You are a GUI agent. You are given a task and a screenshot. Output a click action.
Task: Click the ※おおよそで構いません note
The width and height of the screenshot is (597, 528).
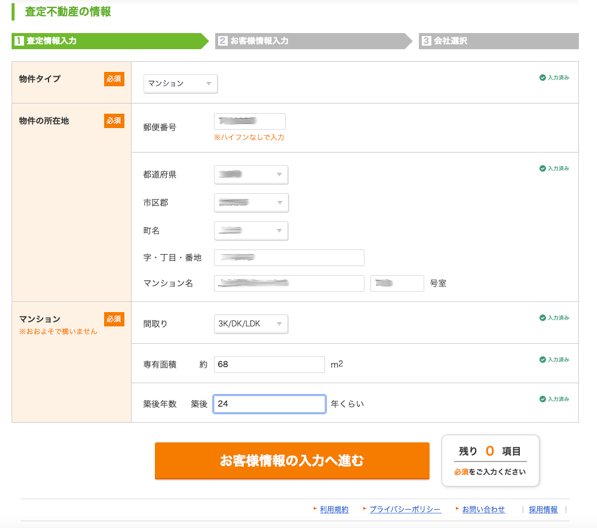[58, 332]
